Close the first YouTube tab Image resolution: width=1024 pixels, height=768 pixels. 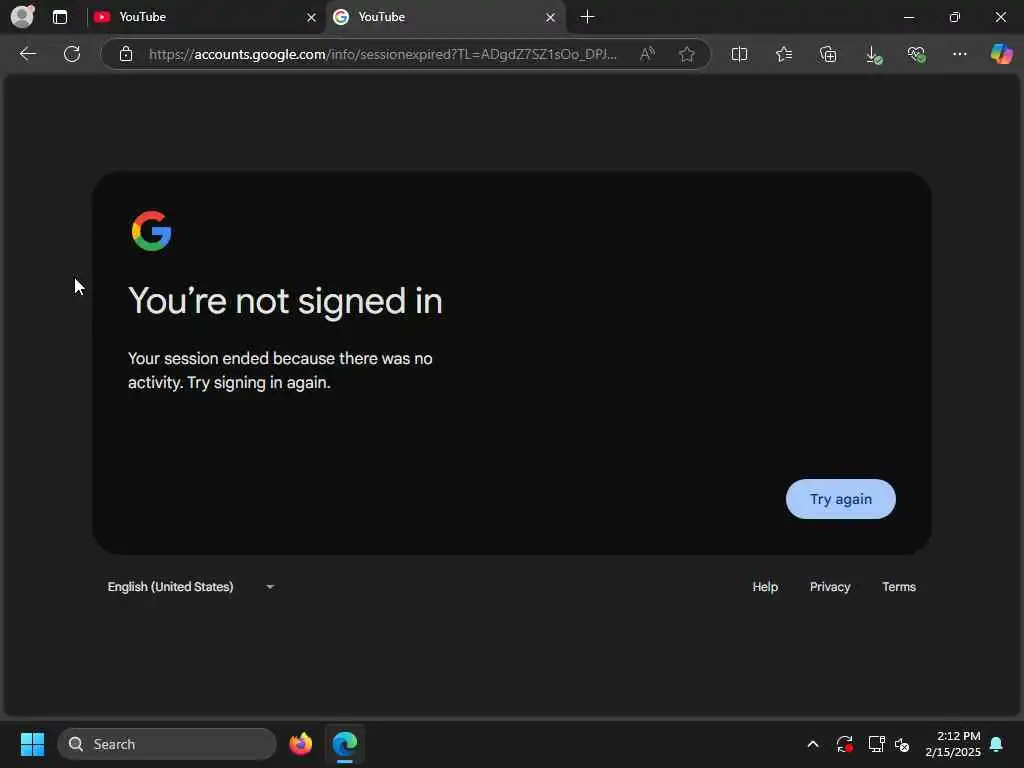click(312, 18)
